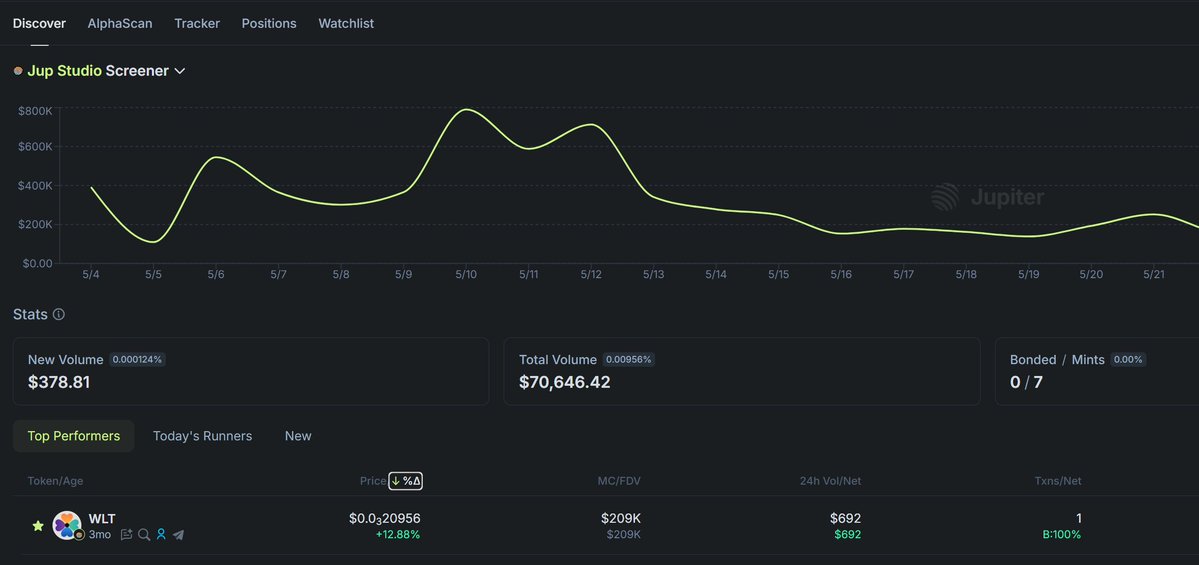Click the 5/21 date on chart axis

click(1153, 274)
